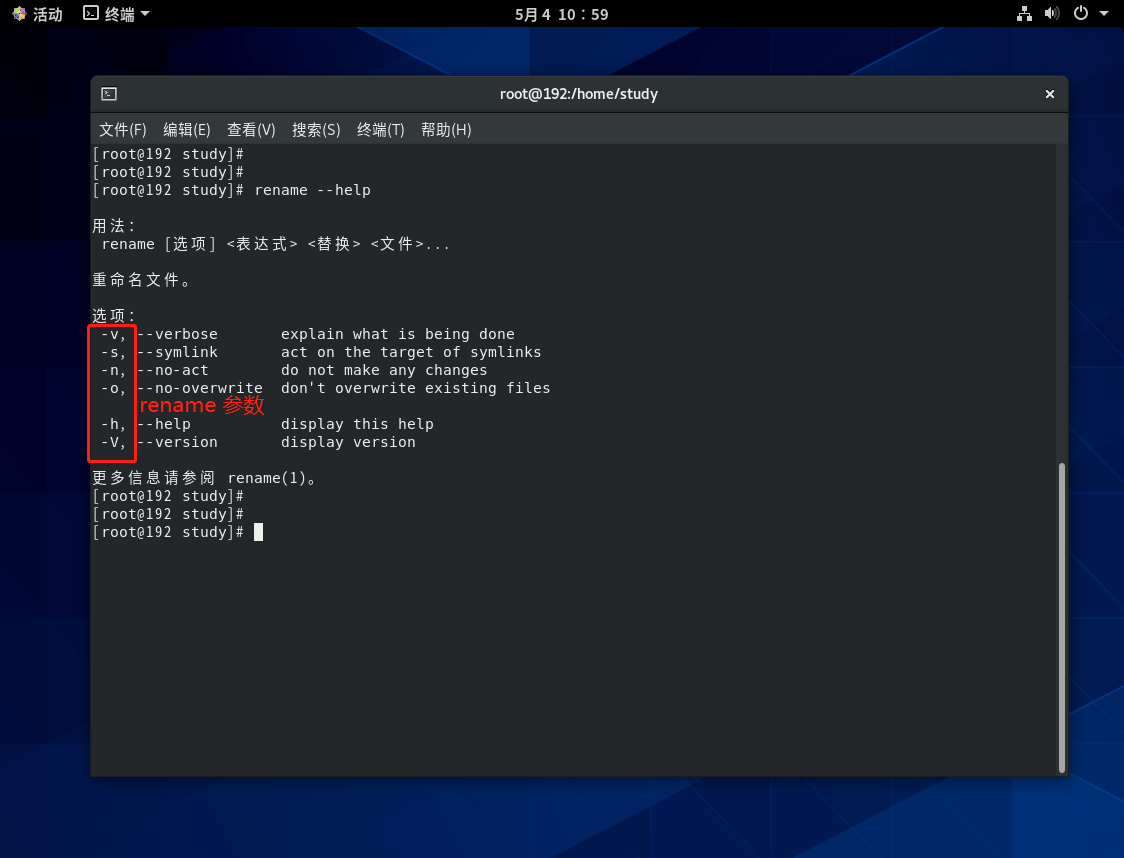1124x858 pixels.
Task: Close the root@192 terminal window
Action: tap(1049, 94)
